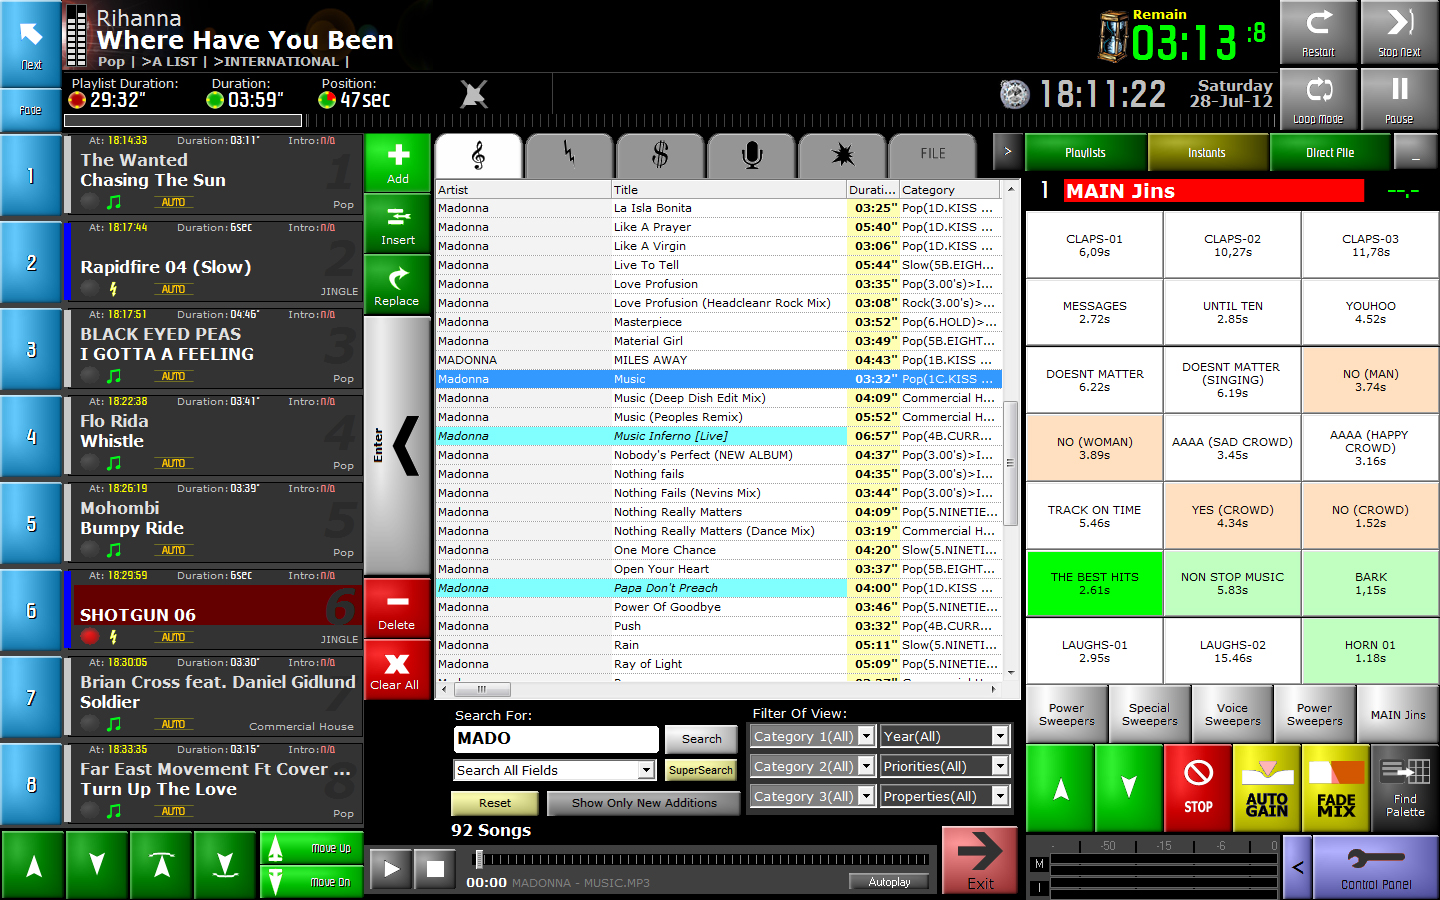Toggle the Autoplay preview option
1440x900 pixels.
[889, 882]
